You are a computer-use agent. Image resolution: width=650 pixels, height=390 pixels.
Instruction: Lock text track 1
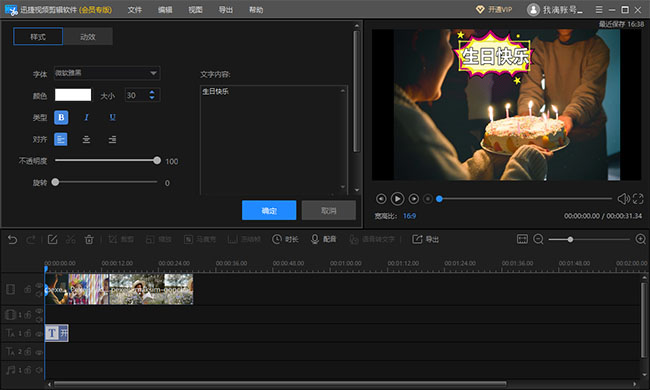coord(28,333)
